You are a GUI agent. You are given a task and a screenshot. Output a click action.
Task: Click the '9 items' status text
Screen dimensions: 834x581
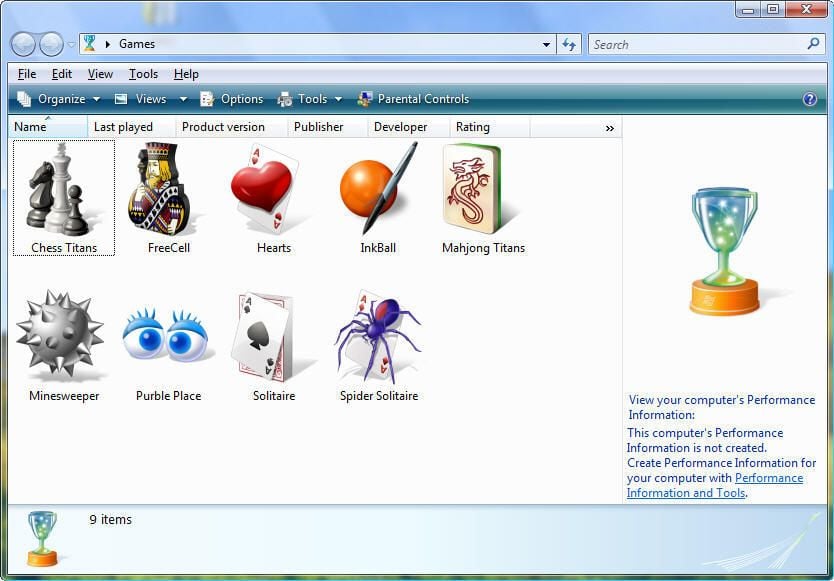click(x=110, y=520)
